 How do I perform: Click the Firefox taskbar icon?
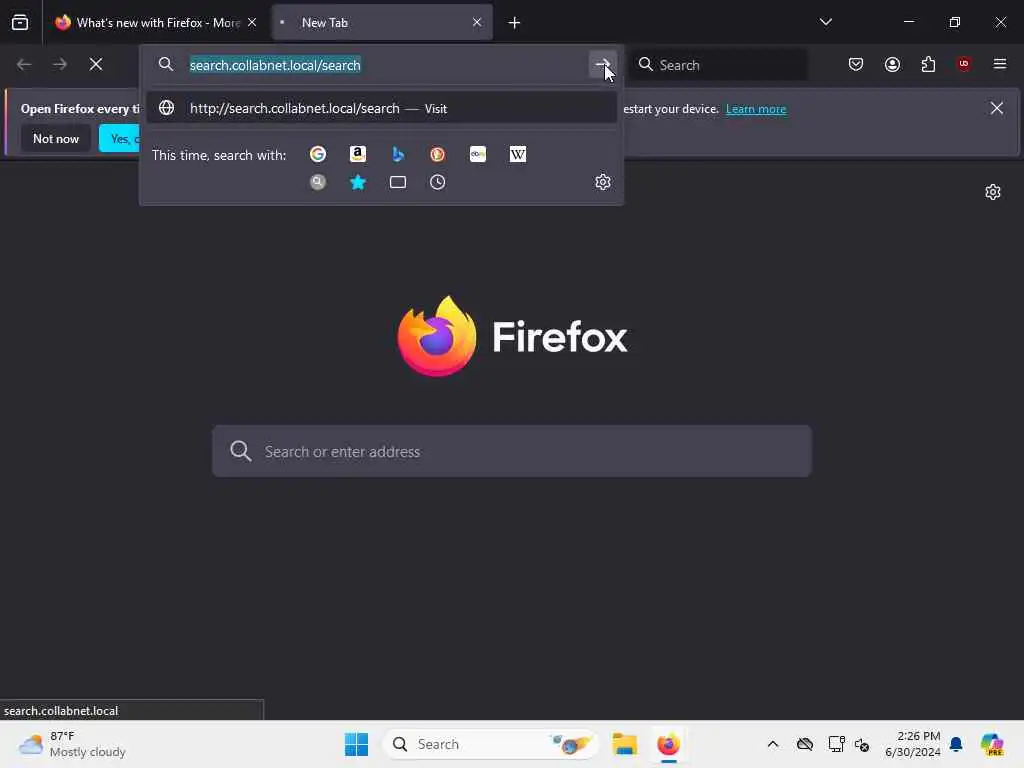[x=669, y=744]
